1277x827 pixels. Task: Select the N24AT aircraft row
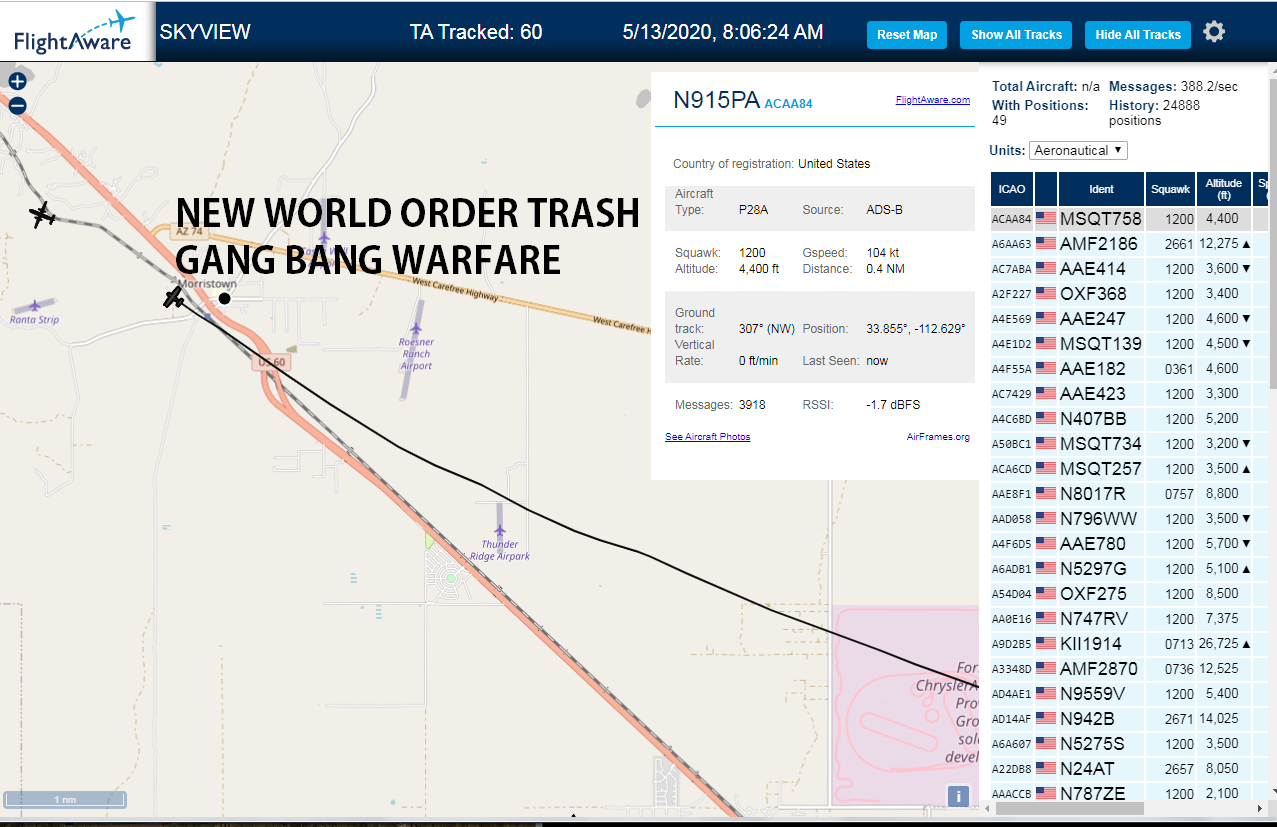tap(1129, 769)
